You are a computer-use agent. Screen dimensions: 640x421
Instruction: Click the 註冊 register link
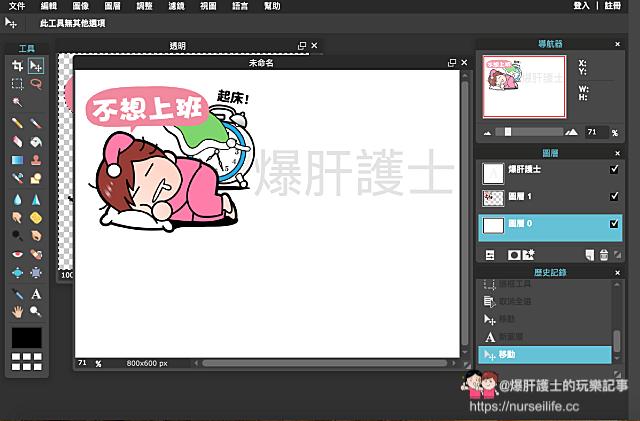[613, 6]
